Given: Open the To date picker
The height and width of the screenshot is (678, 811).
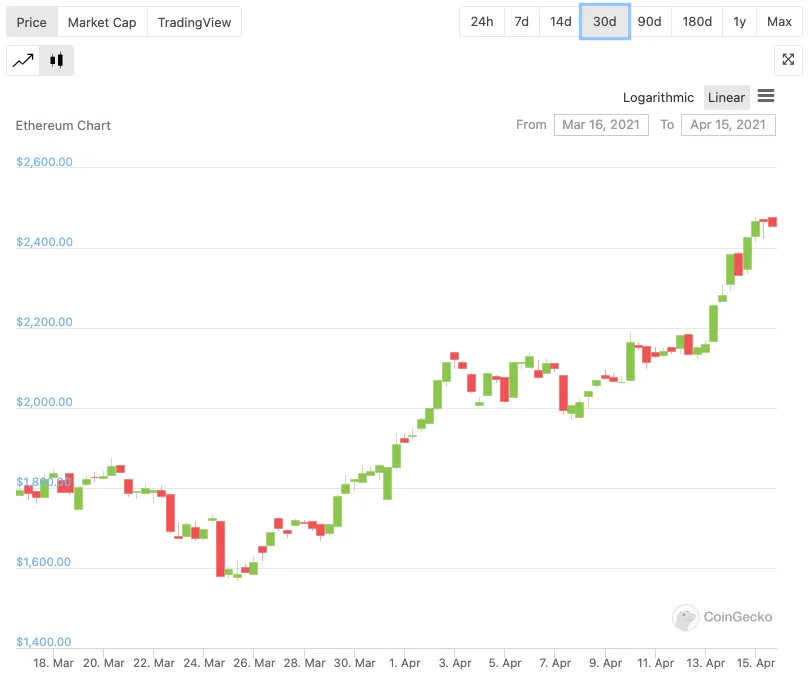Looking at the screenshot, I should point(728,125).
